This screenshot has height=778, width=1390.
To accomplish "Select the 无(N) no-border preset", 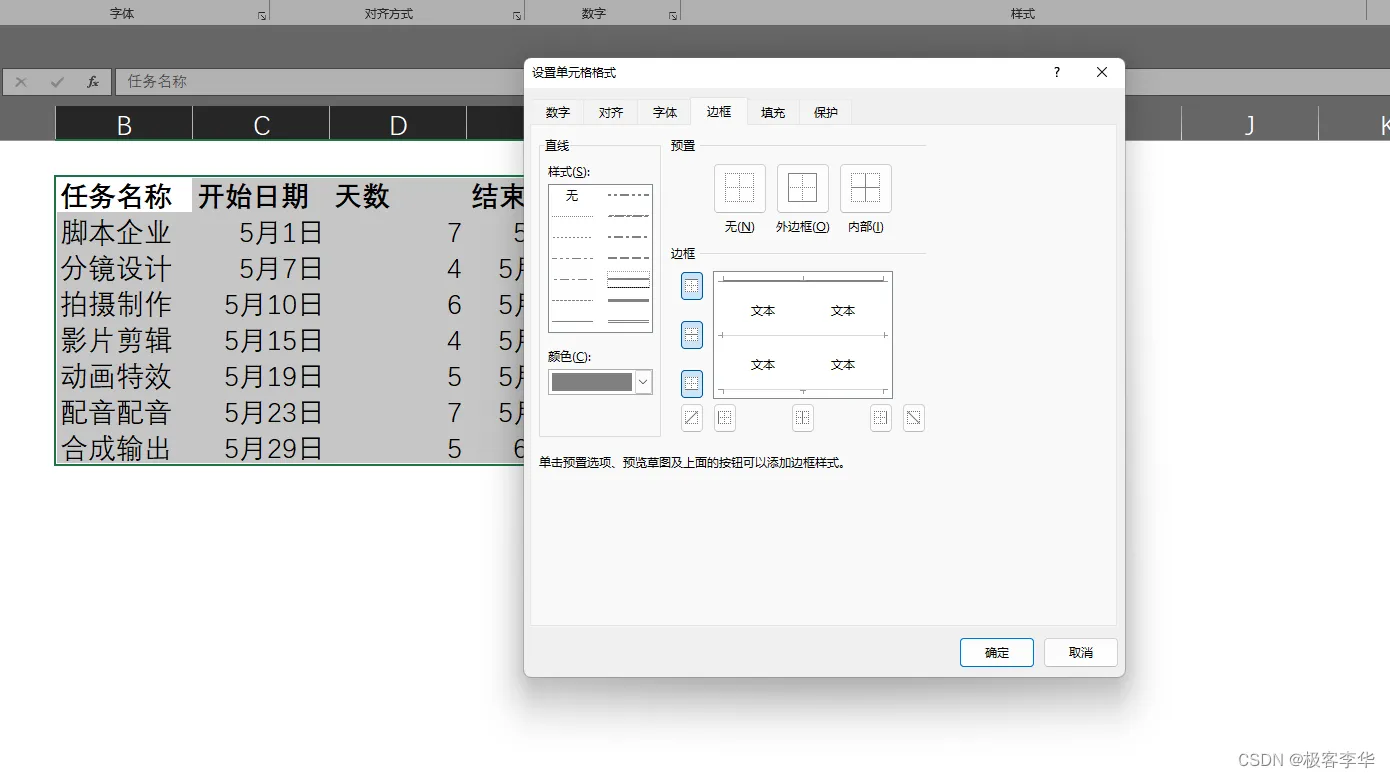I will coord(740,189).
